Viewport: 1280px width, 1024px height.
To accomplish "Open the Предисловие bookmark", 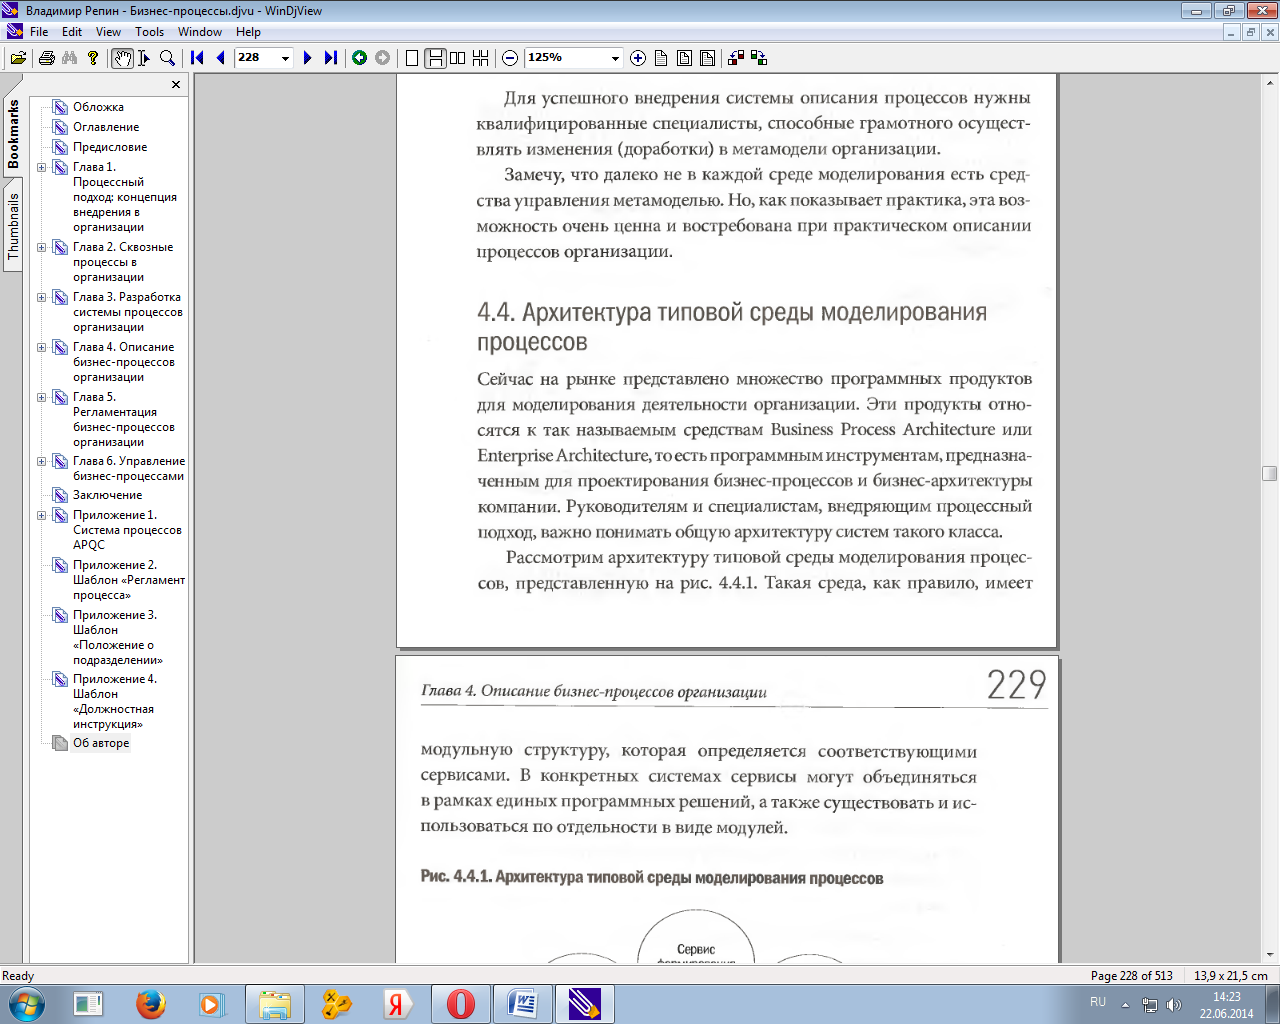I will click(110, 147).
